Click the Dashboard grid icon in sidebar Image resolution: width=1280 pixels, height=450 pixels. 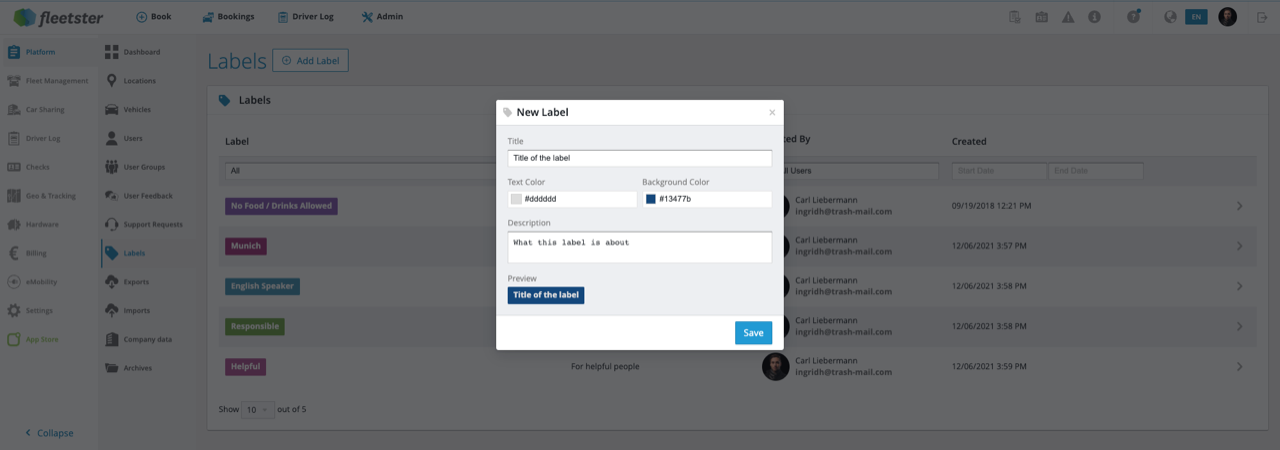[x=112, y=52]
